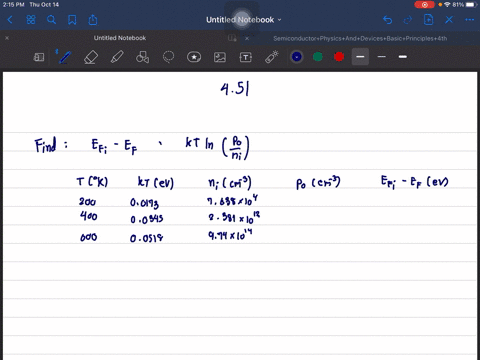Select the Pen tool
Screen dimensions: 480x360
pyautogui.click(x=64, y=57)
